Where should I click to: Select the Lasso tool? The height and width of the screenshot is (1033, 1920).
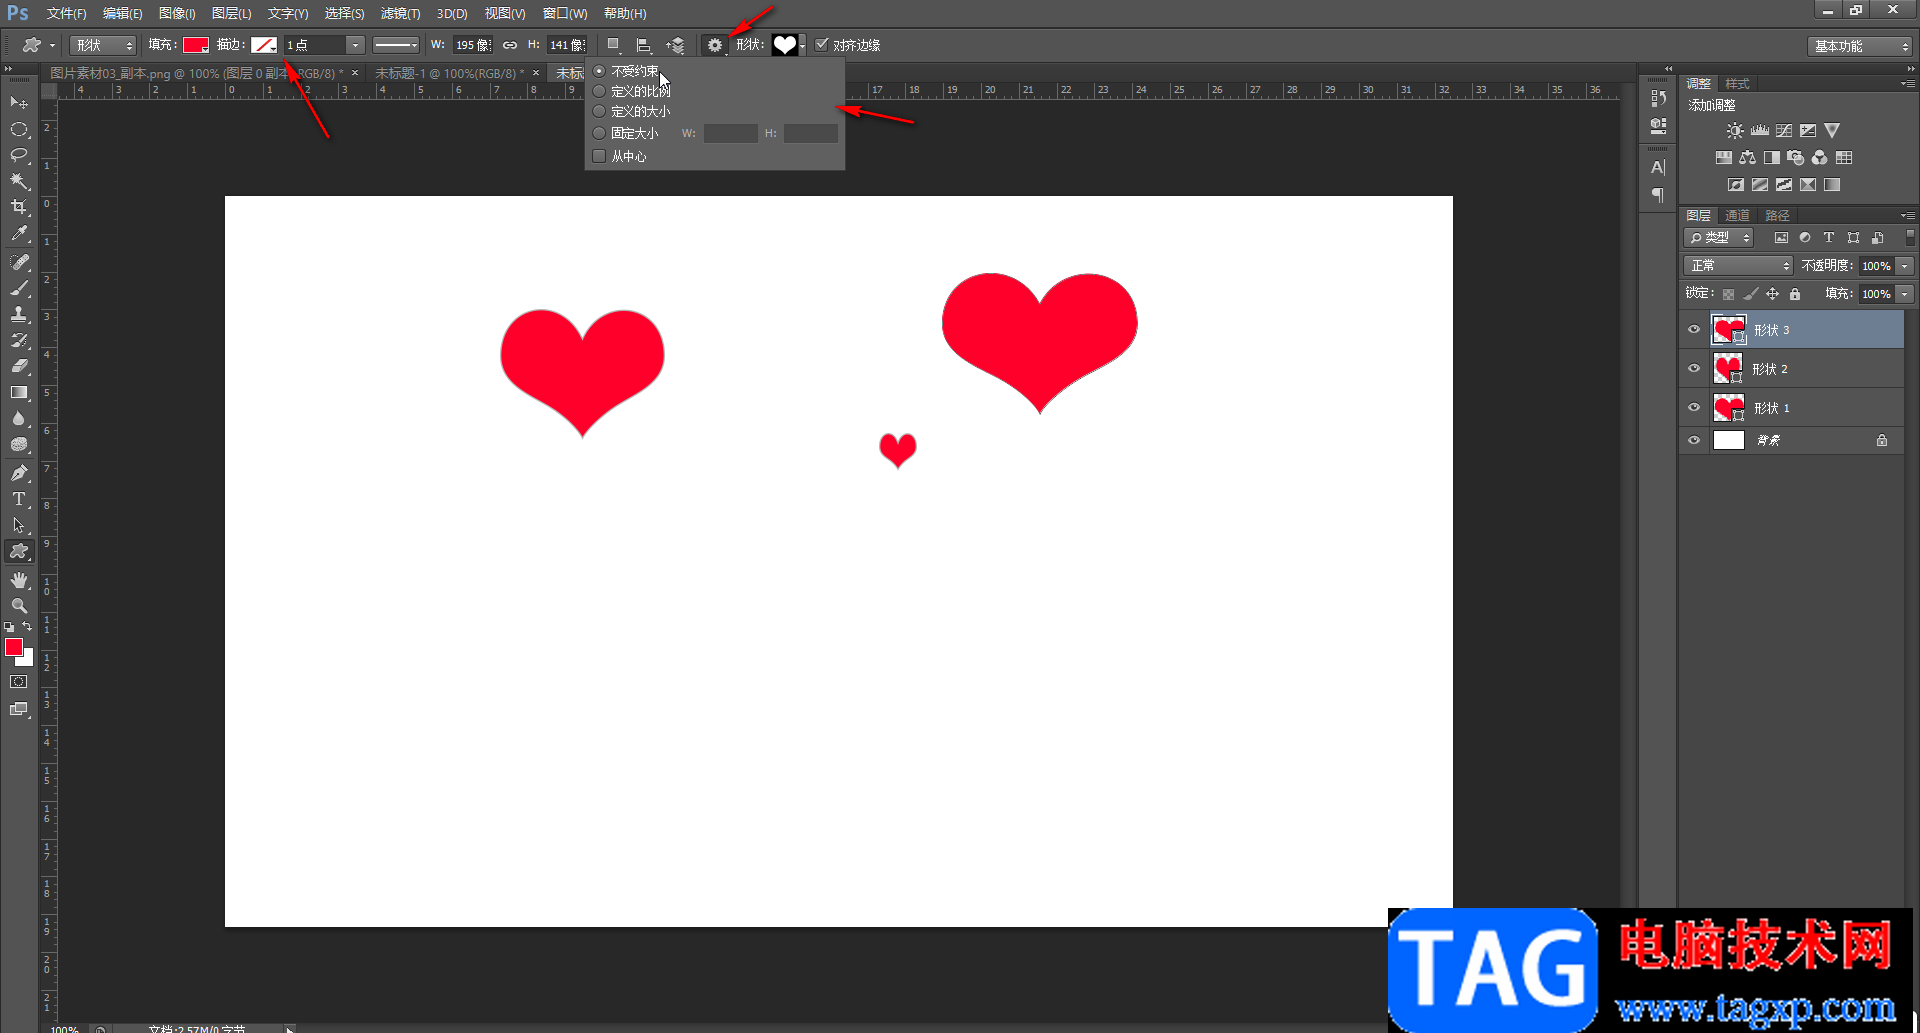[19, 155]
